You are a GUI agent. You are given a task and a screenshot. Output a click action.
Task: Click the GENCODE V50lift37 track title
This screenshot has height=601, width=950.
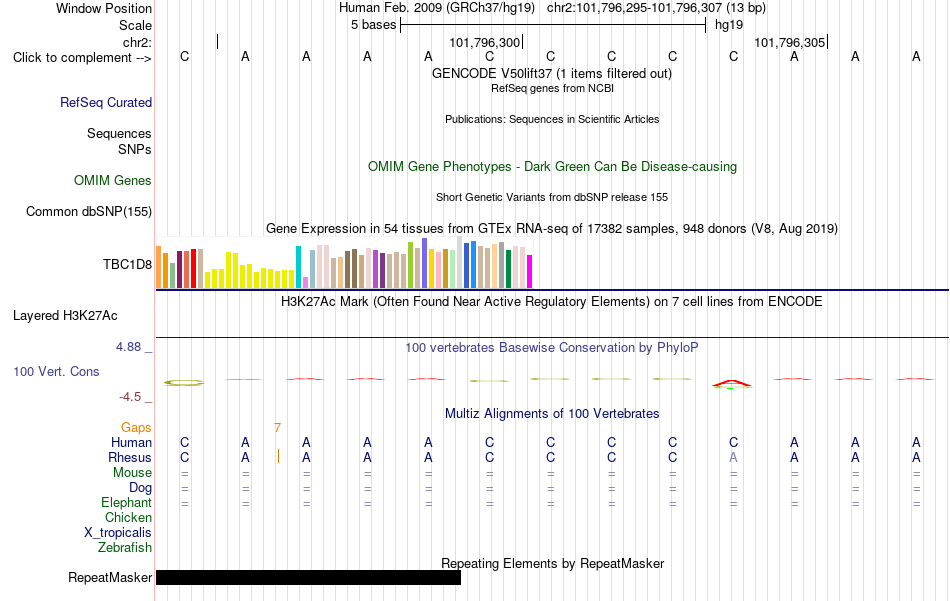coord(552,73)
